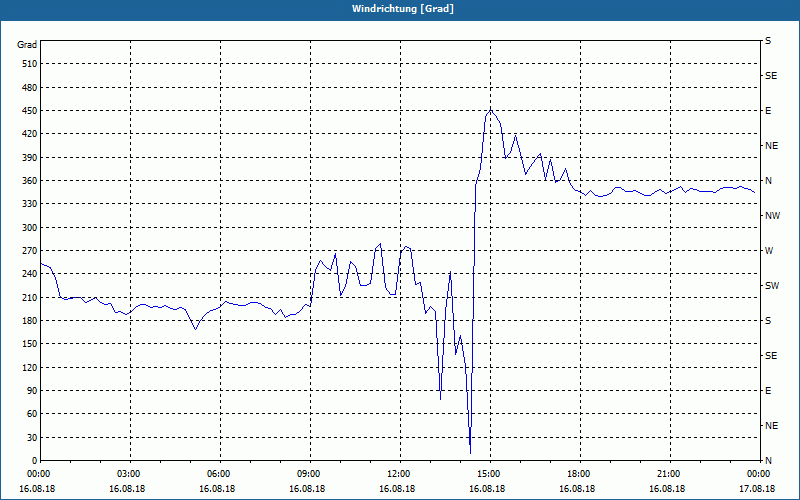Select the "Grad" unit label on the axis
The image size is (800, 500).
[27, 45]
